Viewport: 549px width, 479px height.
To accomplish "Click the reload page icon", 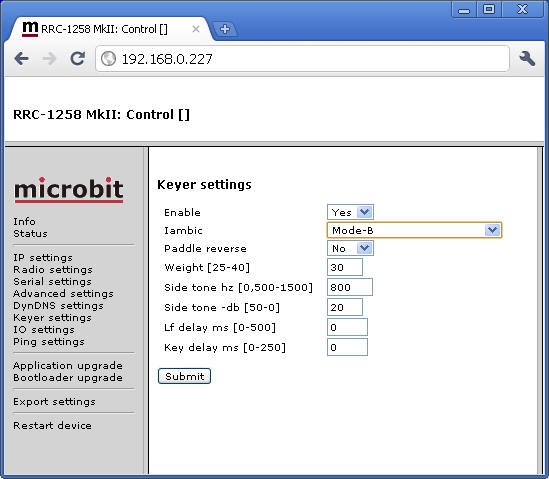I will click(77, 58).
